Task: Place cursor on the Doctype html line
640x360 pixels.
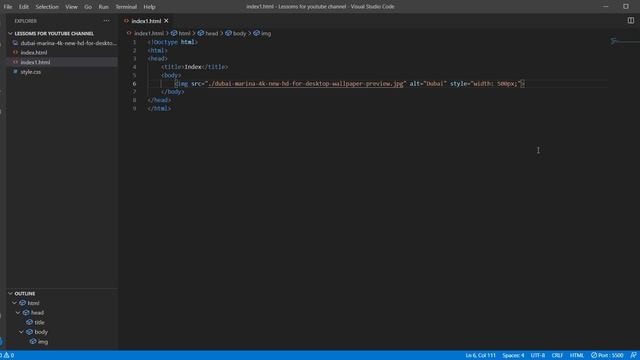Action: coord(173,42)
